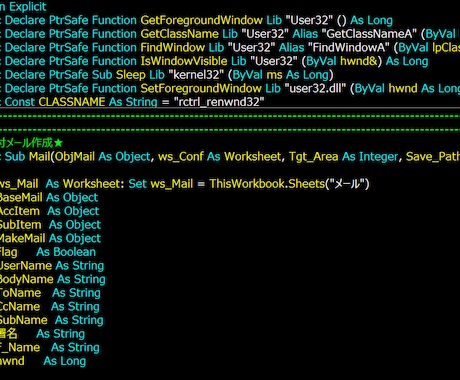Click the "FindWindowA" alias string

click(349, 48)
